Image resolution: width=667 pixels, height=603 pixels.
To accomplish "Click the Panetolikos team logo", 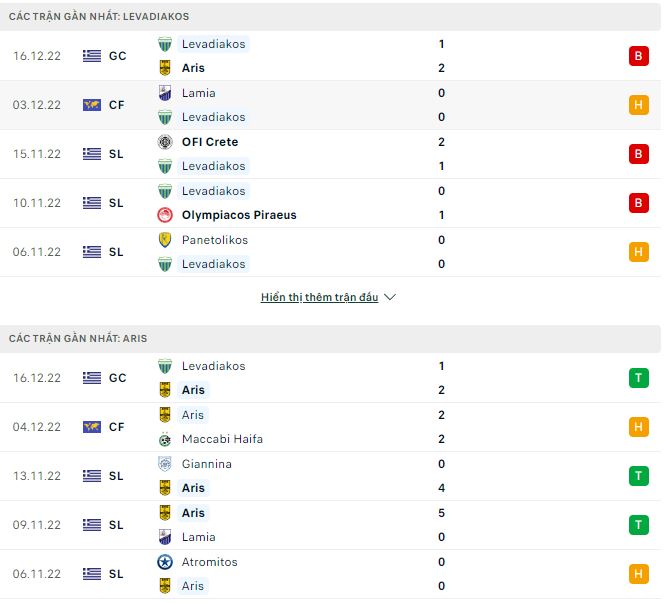I will pos(165,240).
